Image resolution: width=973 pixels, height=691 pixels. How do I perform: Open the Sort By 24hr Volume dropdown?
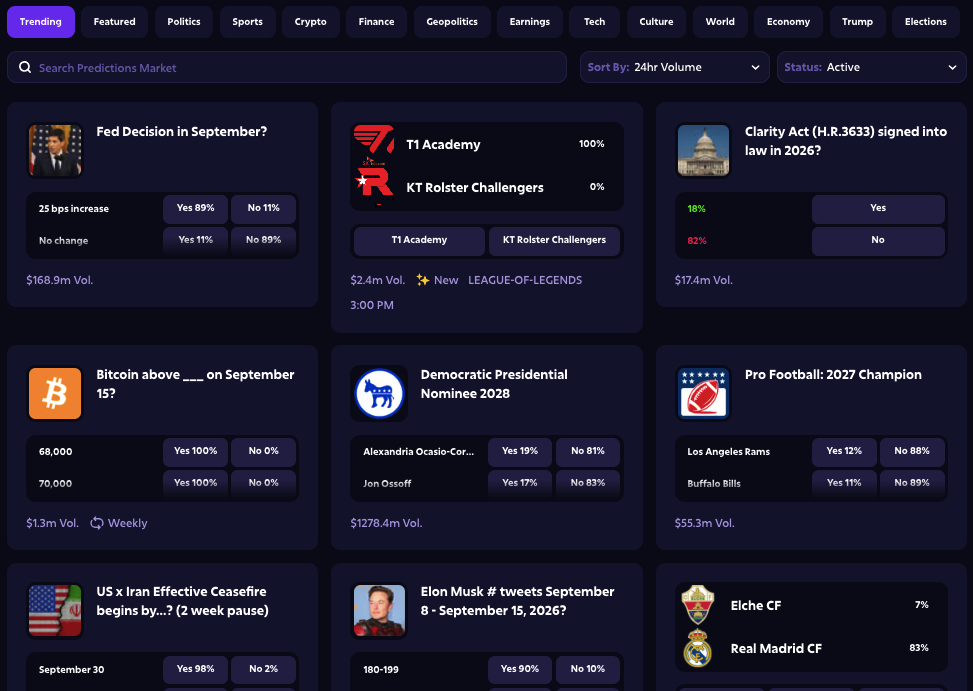(x=675, y=67)
